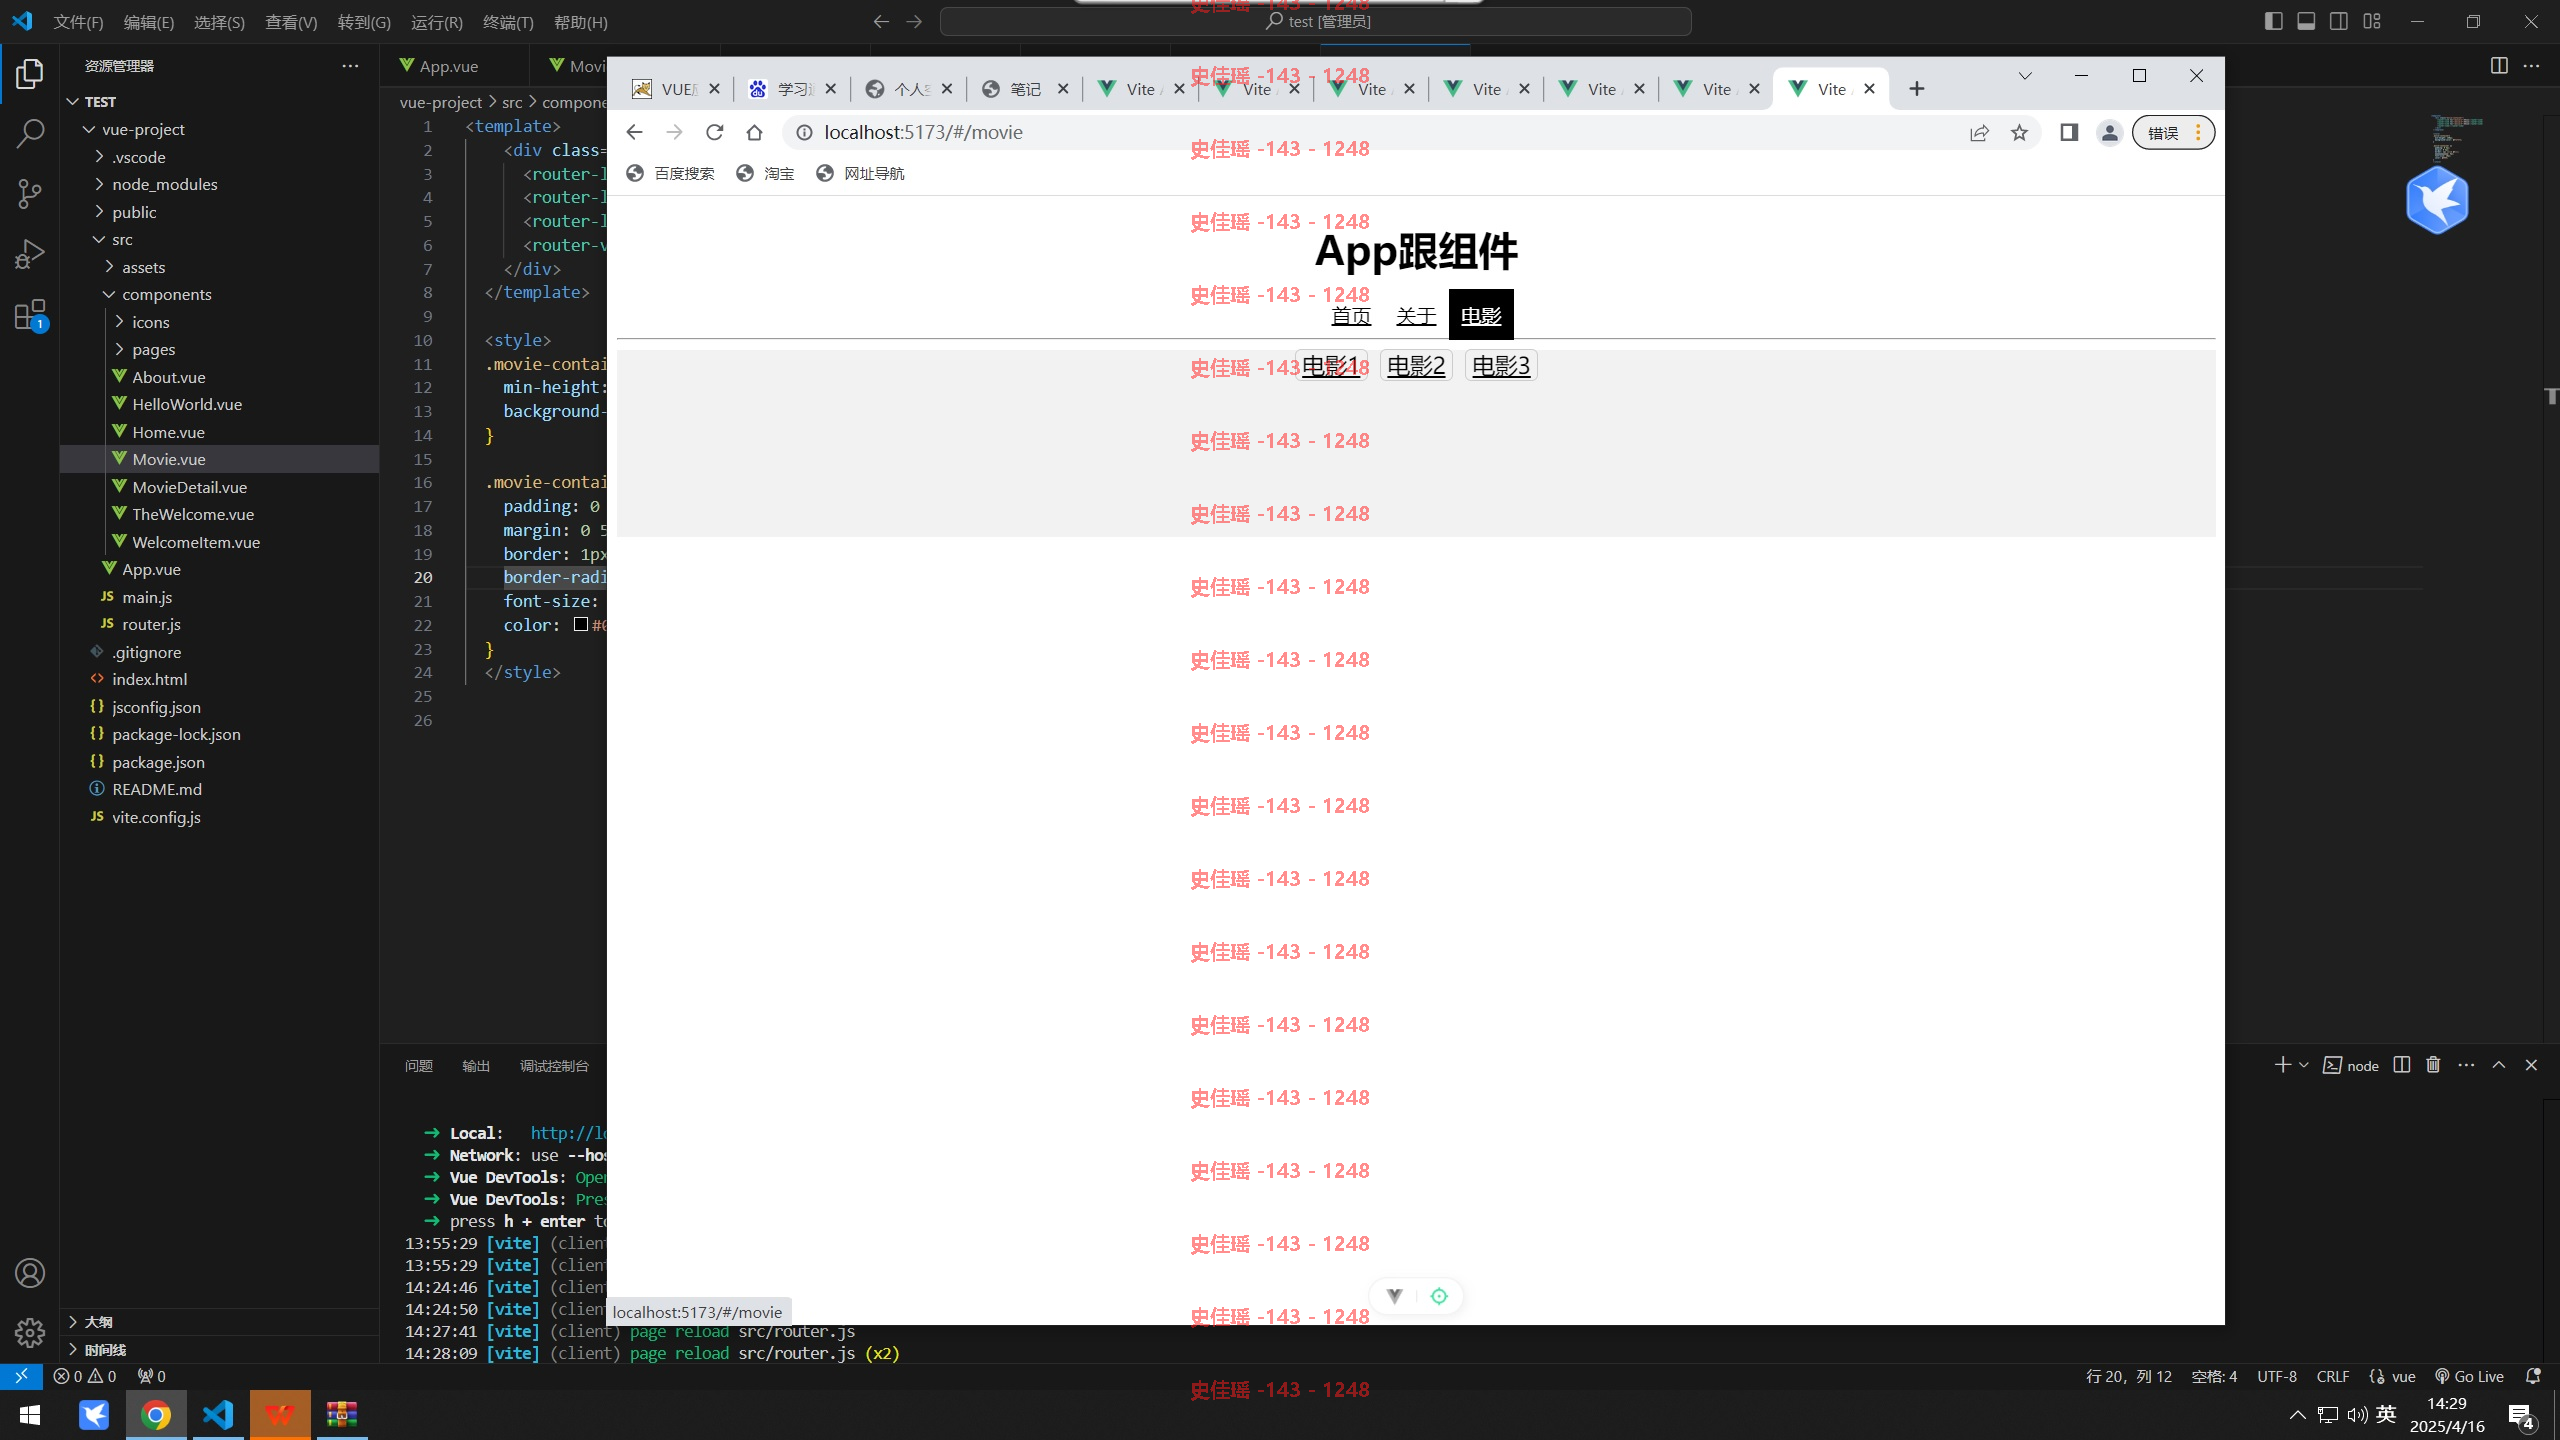The width and height of the screenshot is (2560, 1440).
Task: Open Source Control view
Action: (30, 194)
